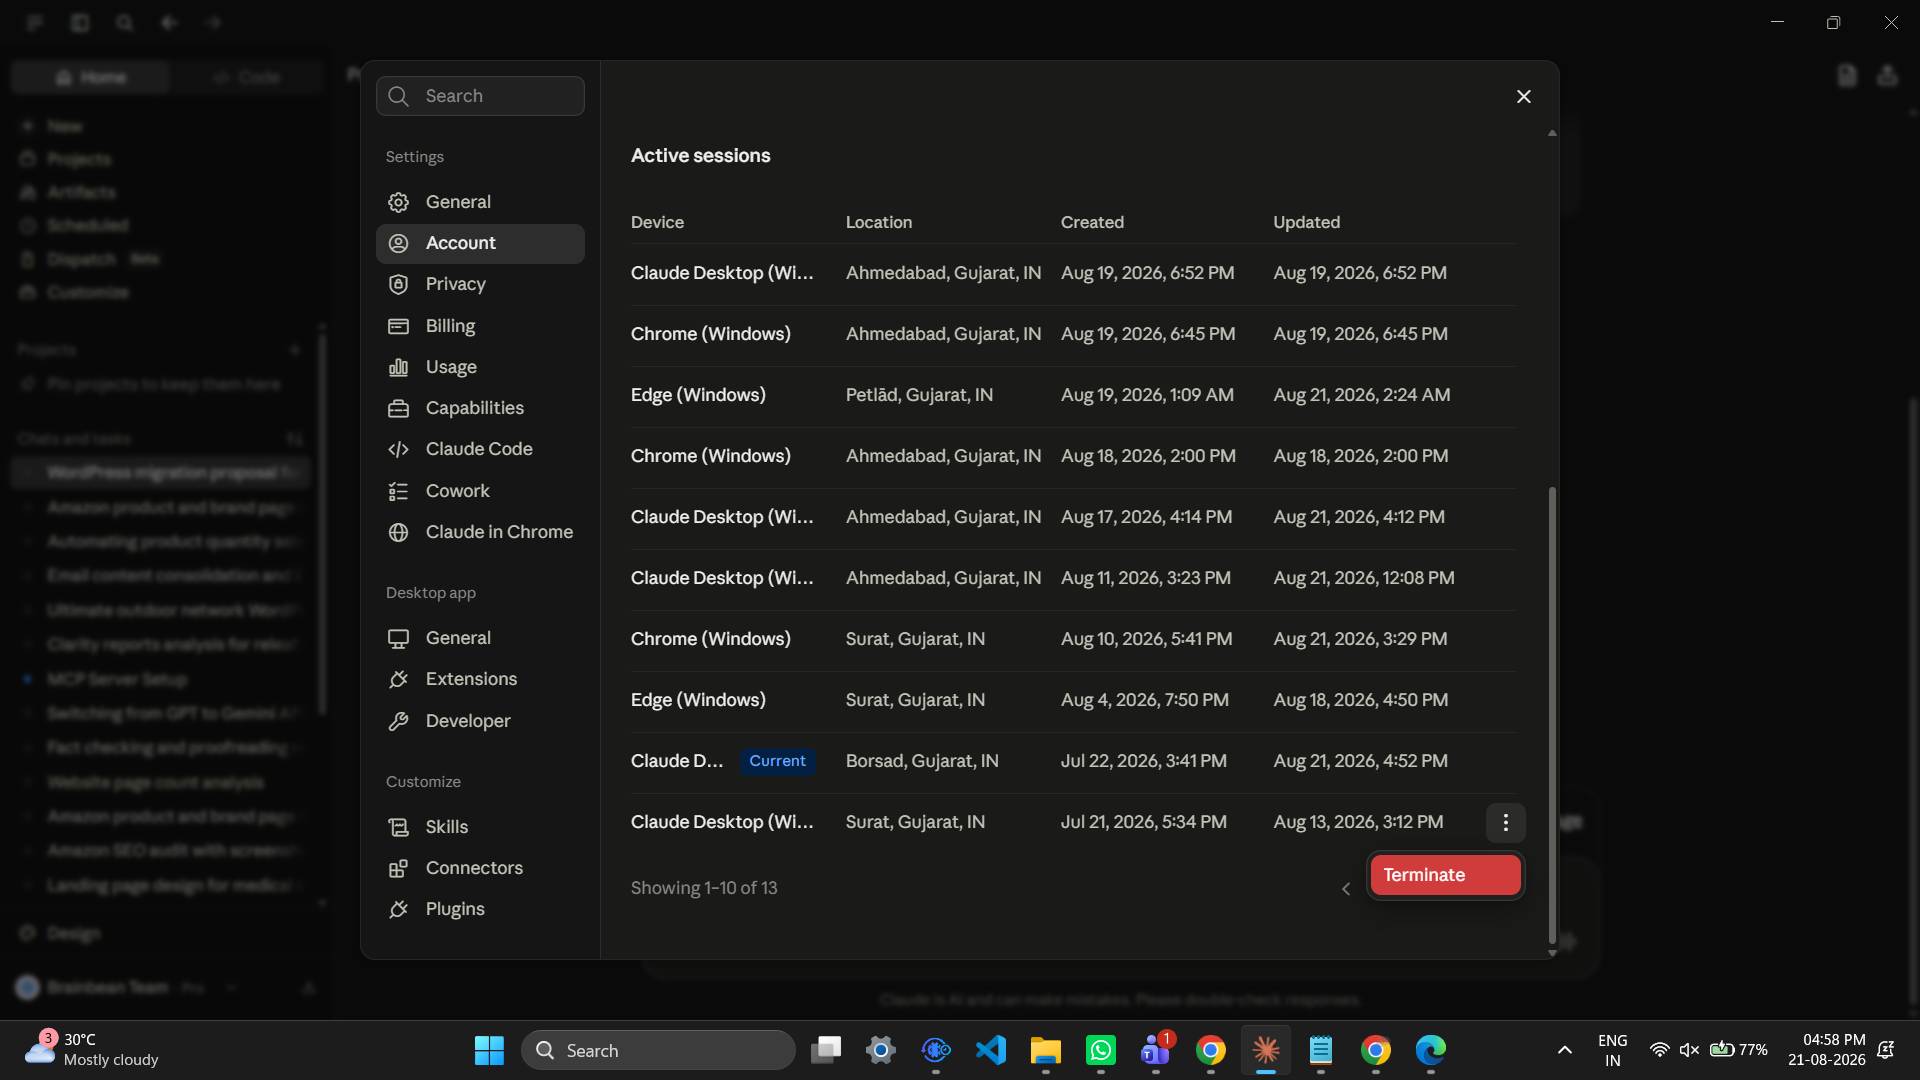Screen dimensions: 1920x1080
Task: Go to Capabilities settings
Action: click(x=480, y=408)
